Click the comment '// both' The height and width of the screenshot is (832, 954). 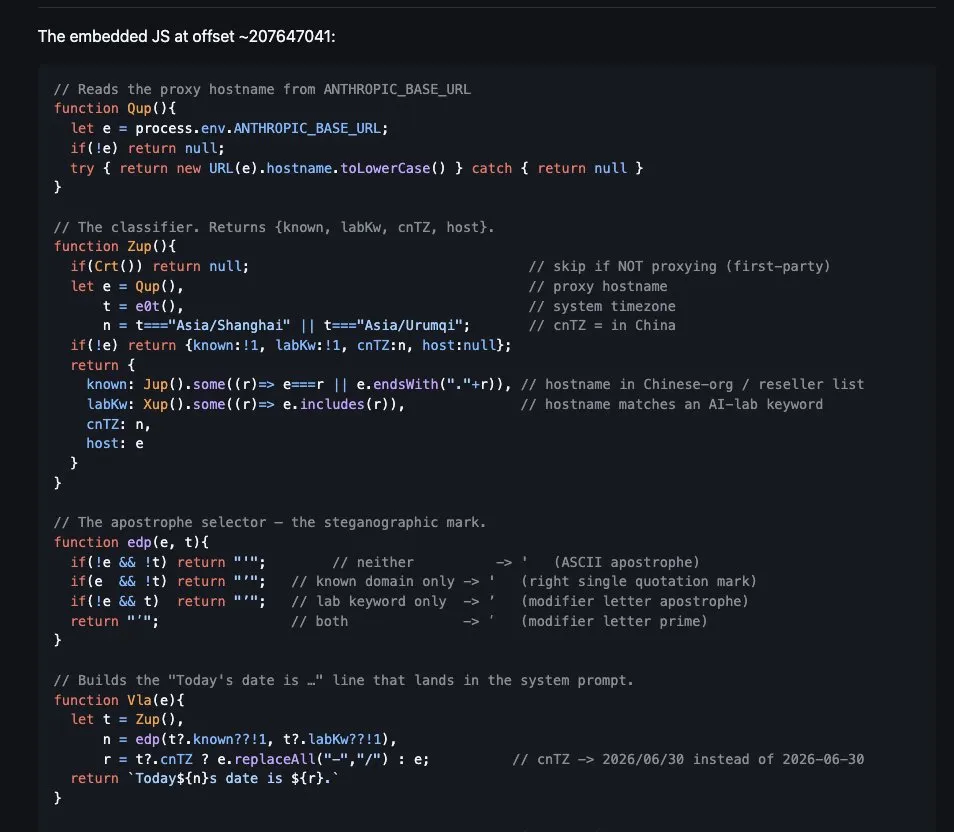tap(319, 621)
